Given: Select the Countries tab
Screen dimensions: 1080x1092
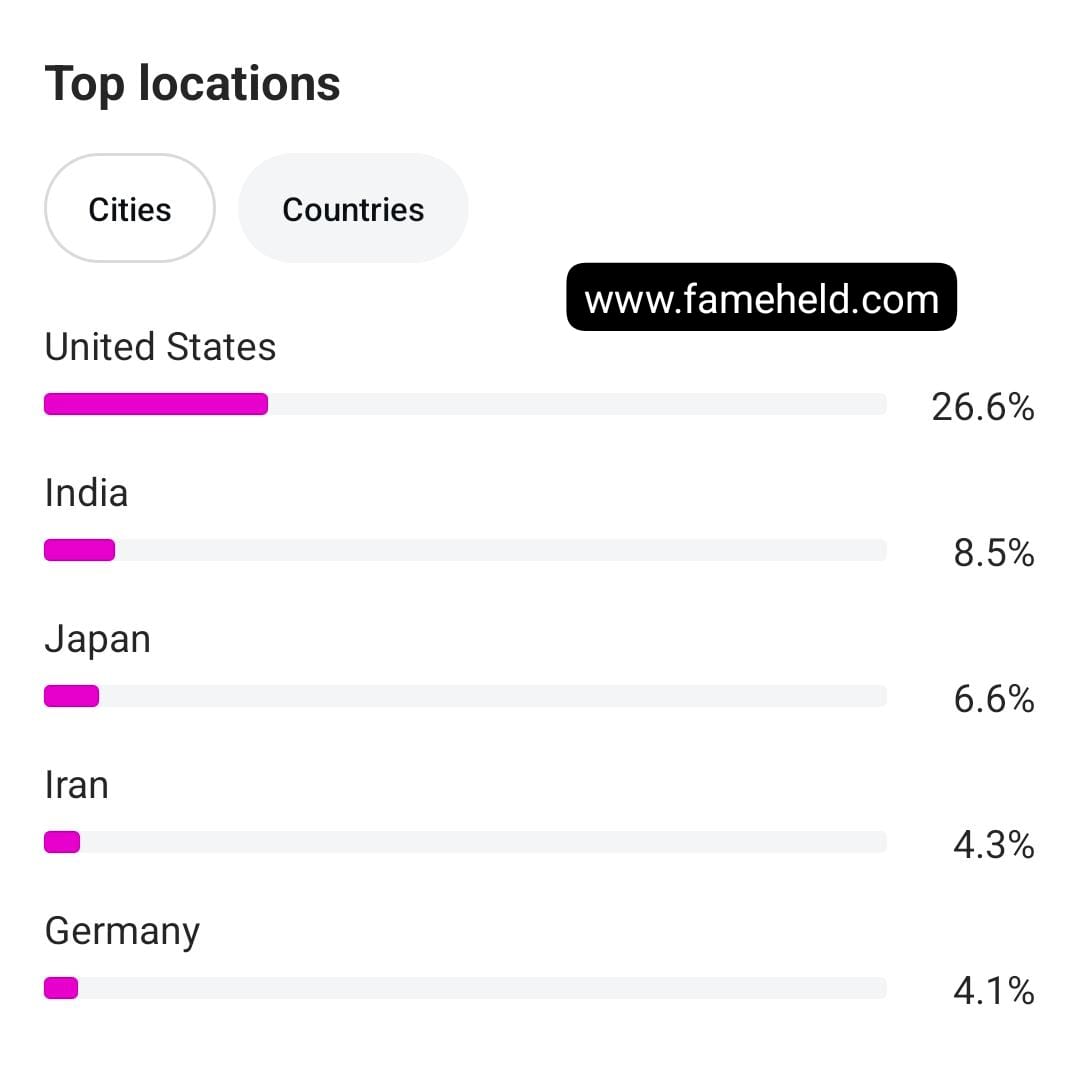Looking at the screenshot, I should (x=353, y=209).
